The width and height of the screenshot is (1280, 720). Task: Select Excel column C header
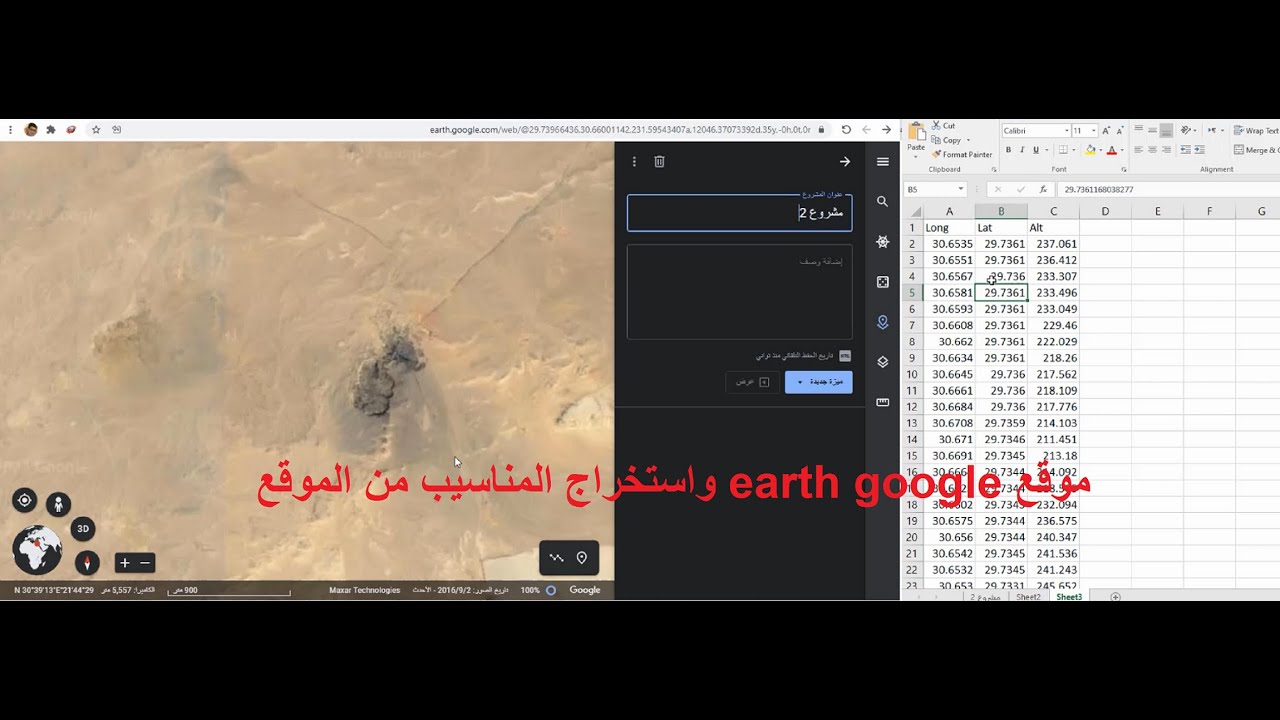point(1053,211)
